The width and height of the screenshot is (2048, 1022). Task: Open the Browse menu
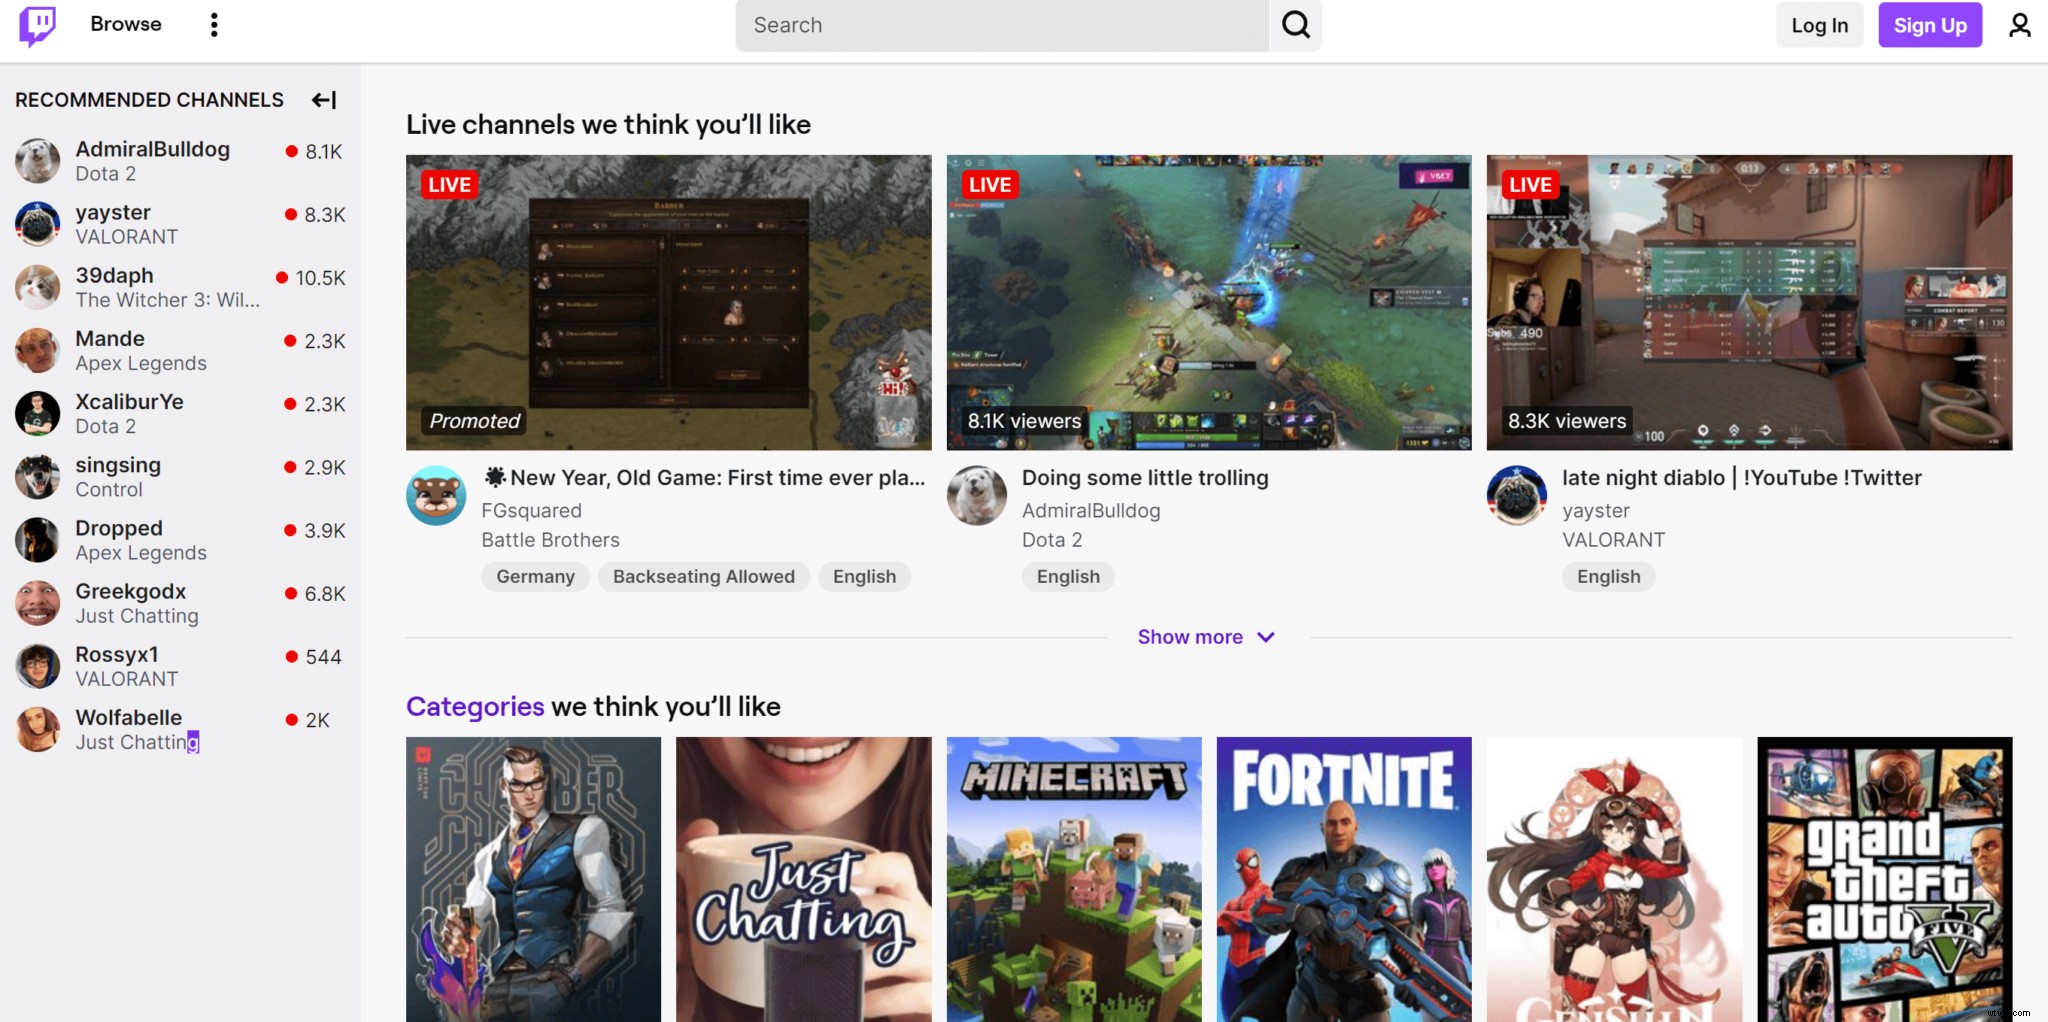(x=125, y=24)
